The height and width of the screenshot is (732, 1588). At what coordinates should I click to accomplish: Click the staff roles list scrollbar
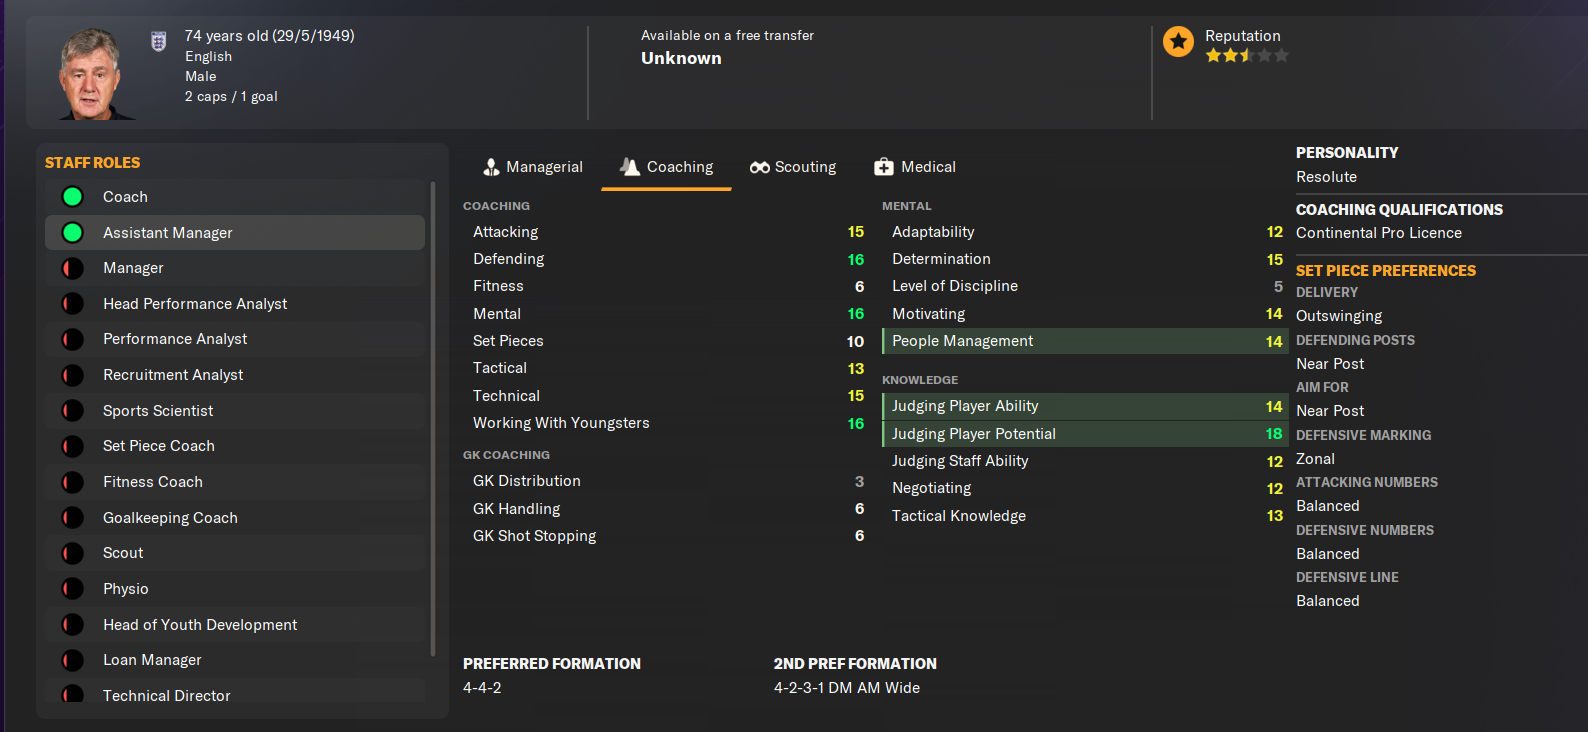pos(433,418)
